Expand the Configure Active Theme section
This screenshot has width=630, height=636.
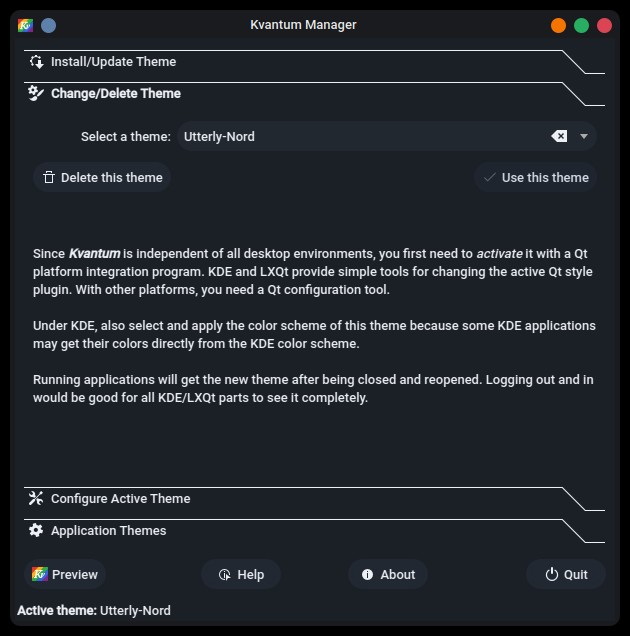pos(314,498)
